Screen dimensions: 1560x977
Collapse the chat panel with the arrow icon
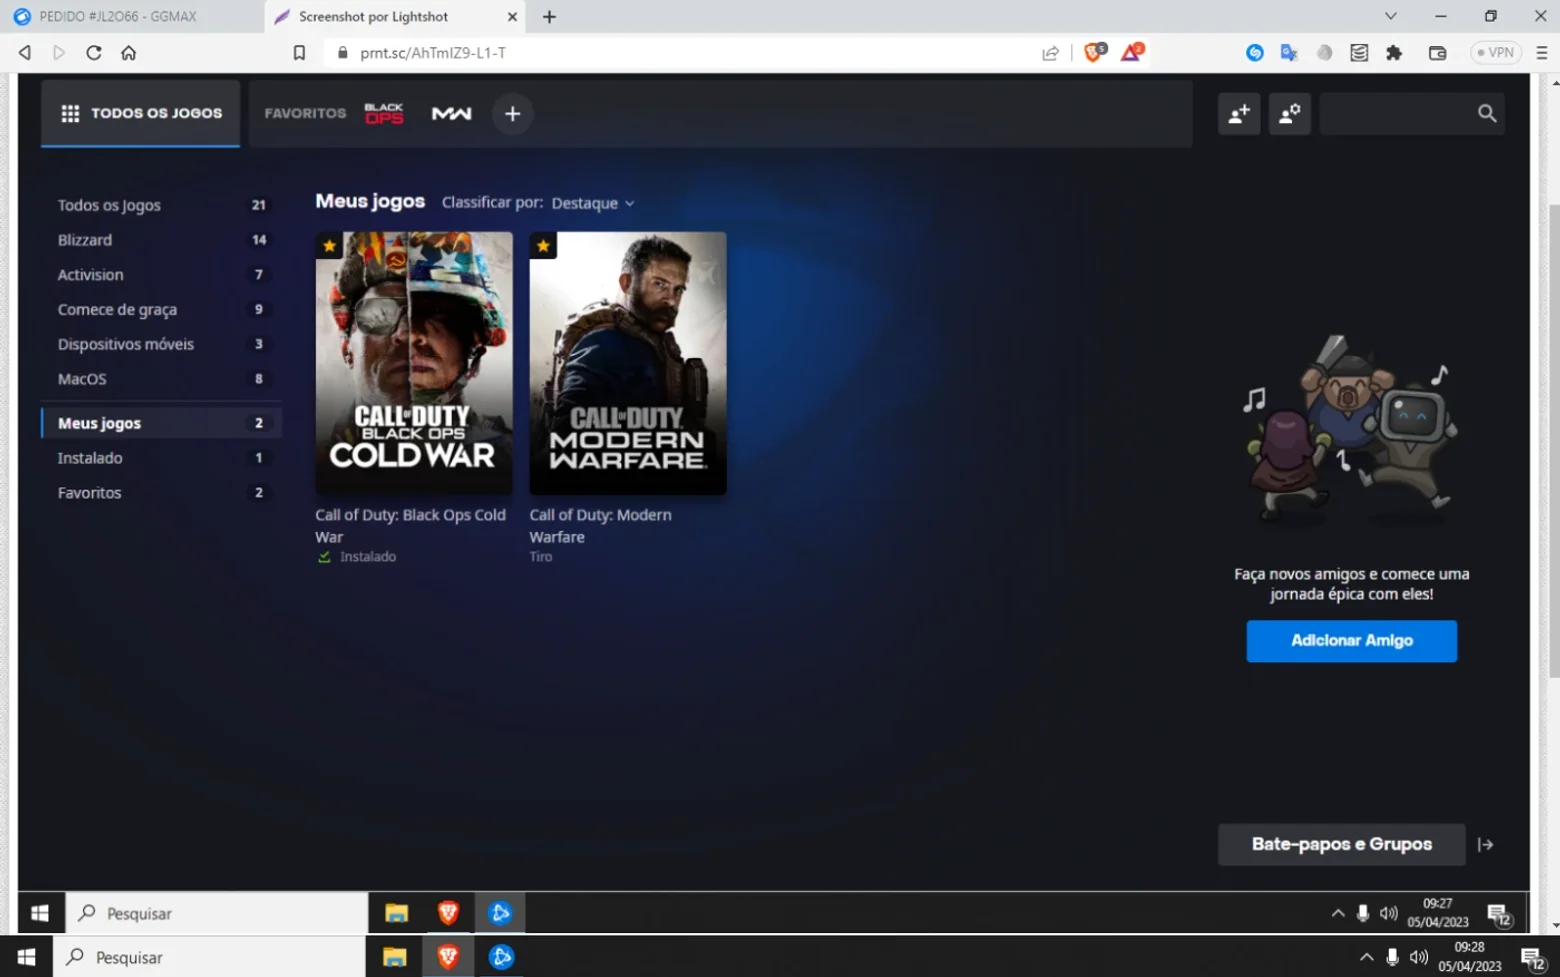pos(1486,845)
